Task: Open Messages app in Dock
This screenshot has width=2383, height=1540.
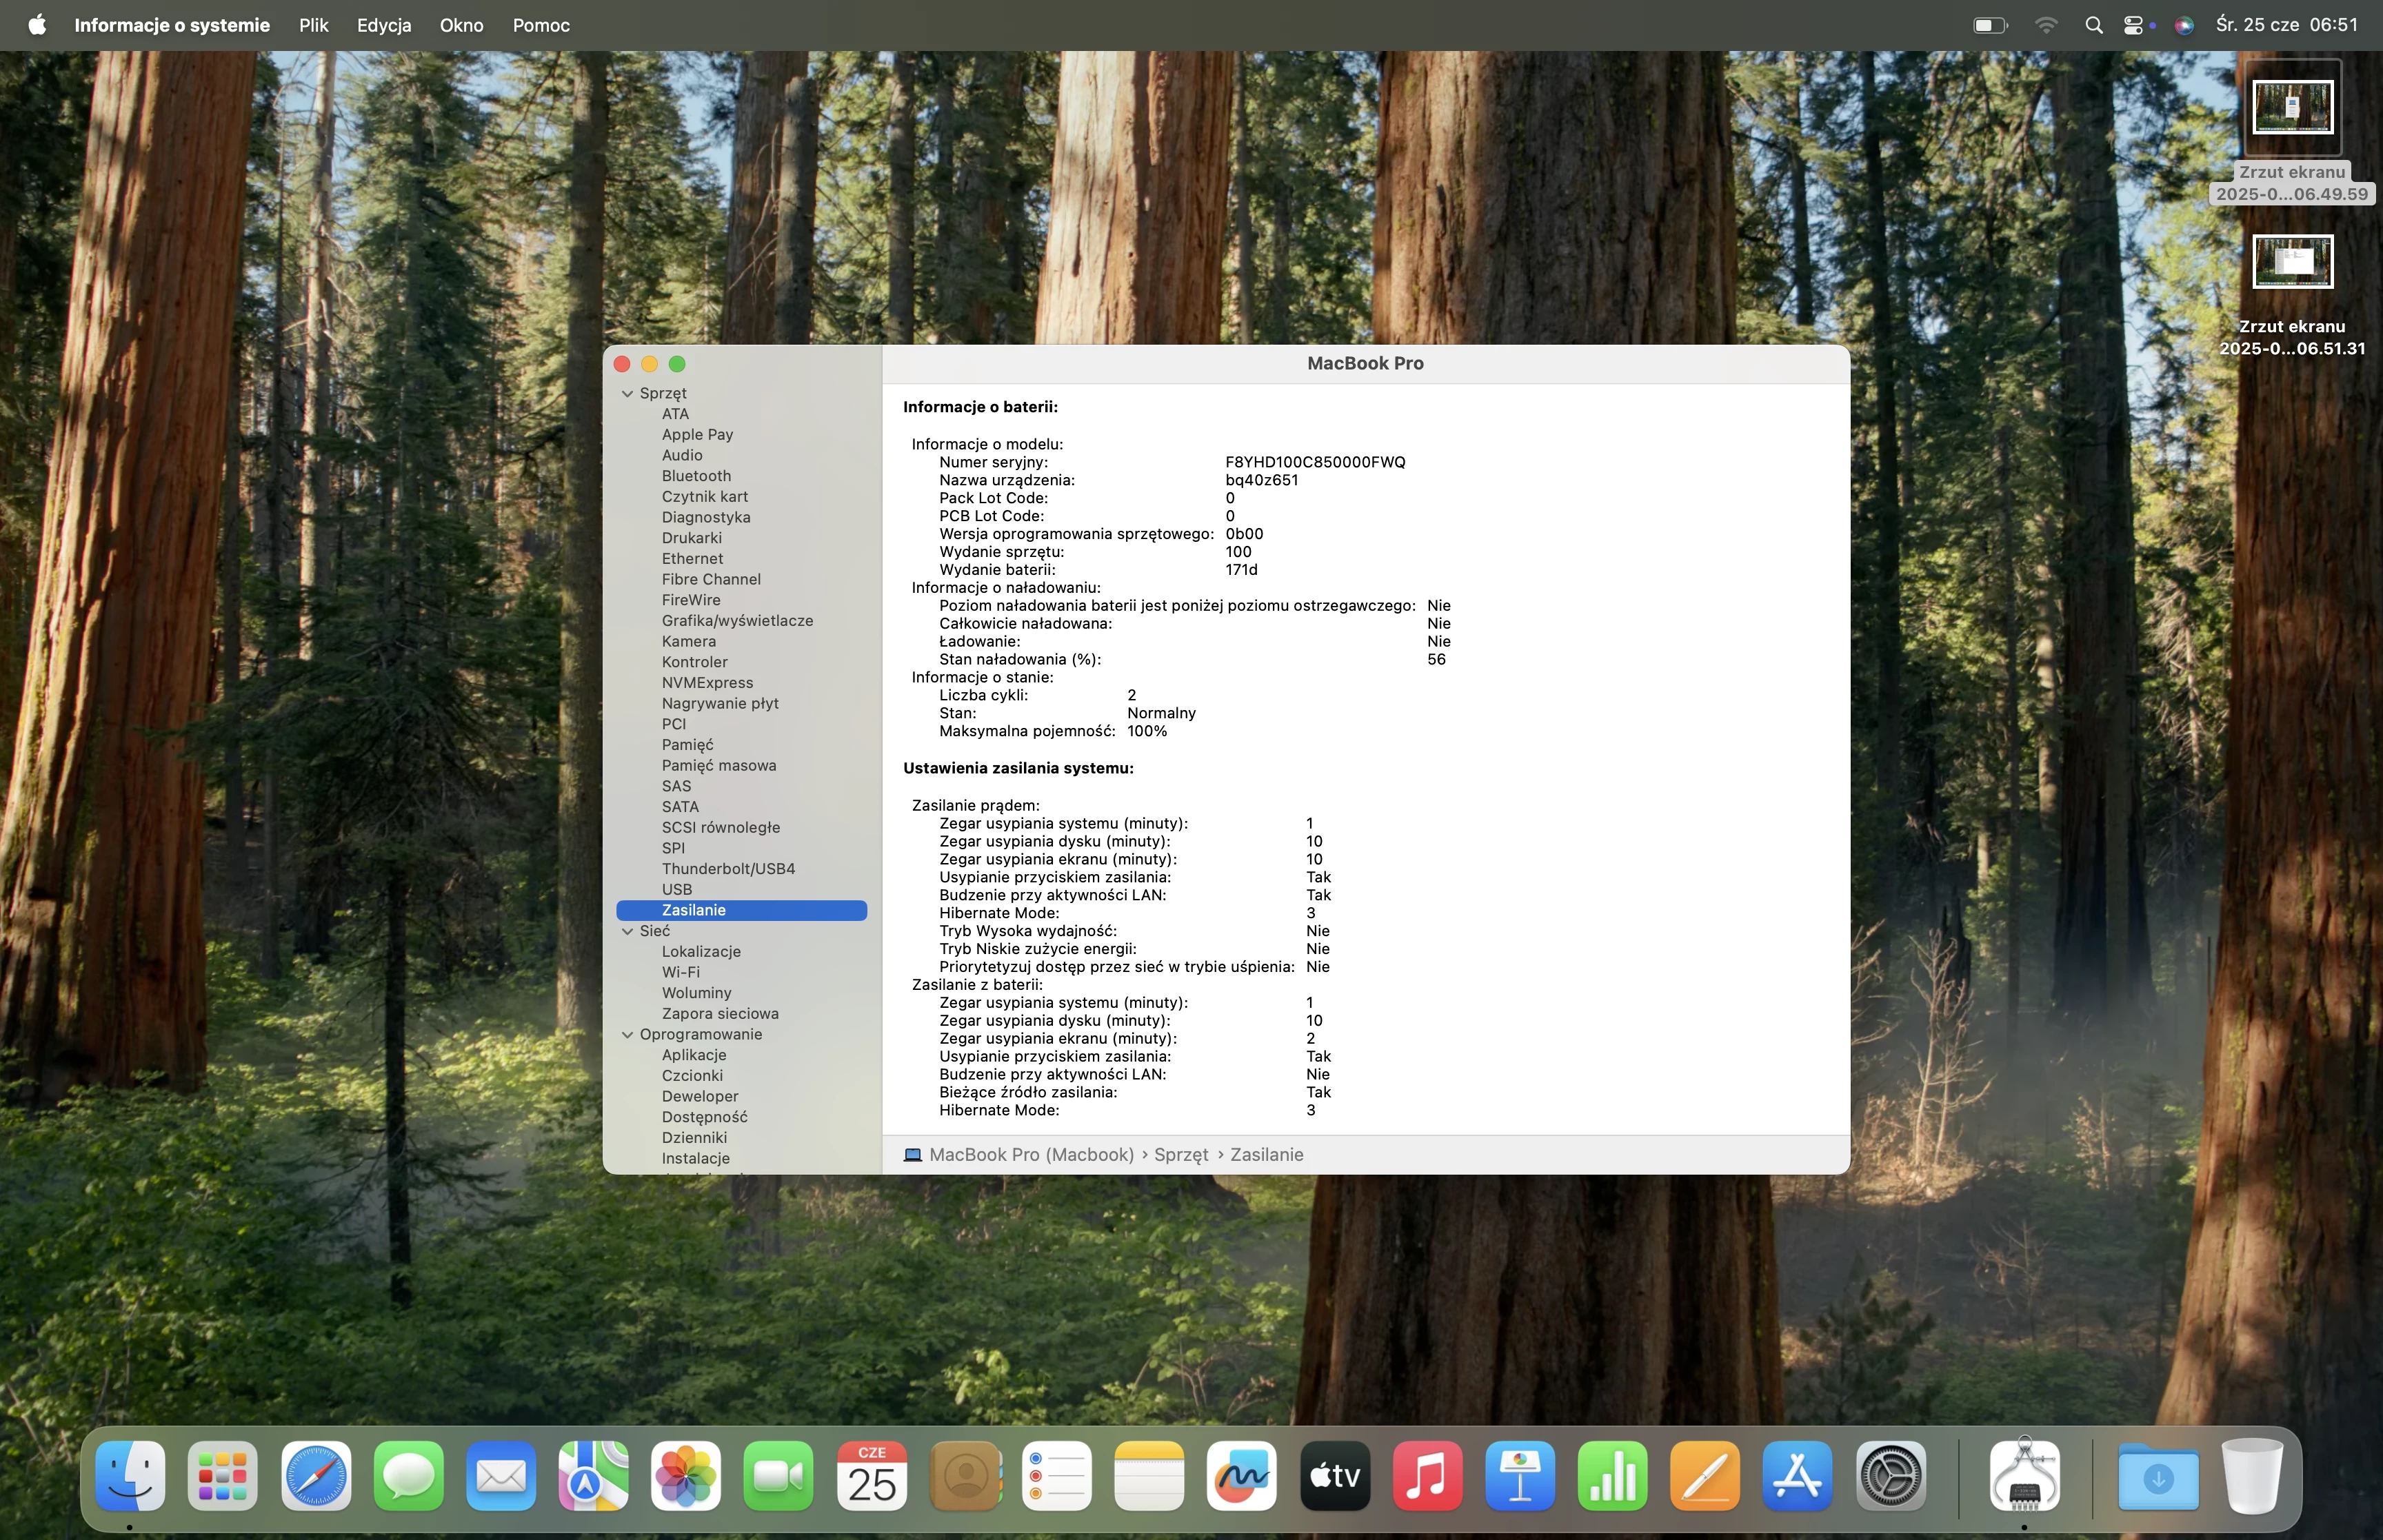Action: (x=409, y=1476)
